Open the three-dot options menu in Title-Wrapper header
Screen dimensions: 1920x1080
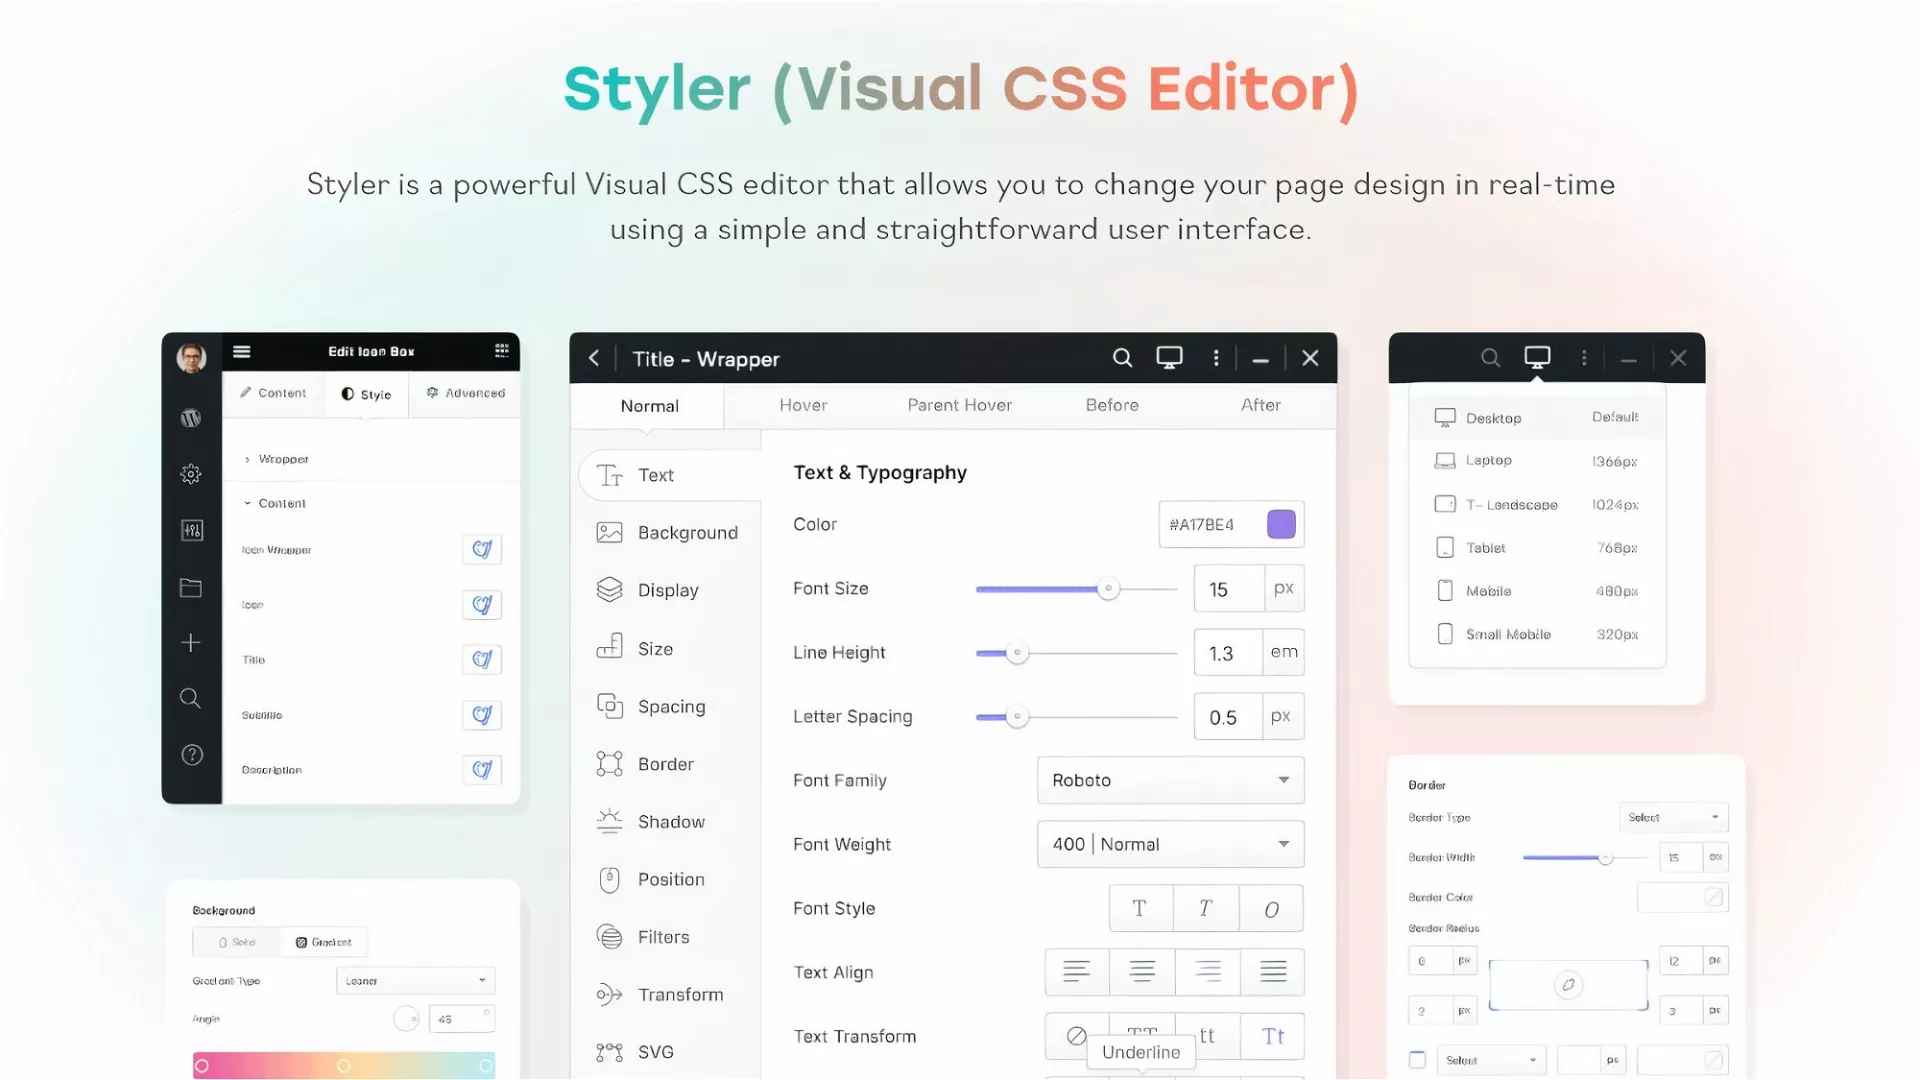coord(1216,358)
